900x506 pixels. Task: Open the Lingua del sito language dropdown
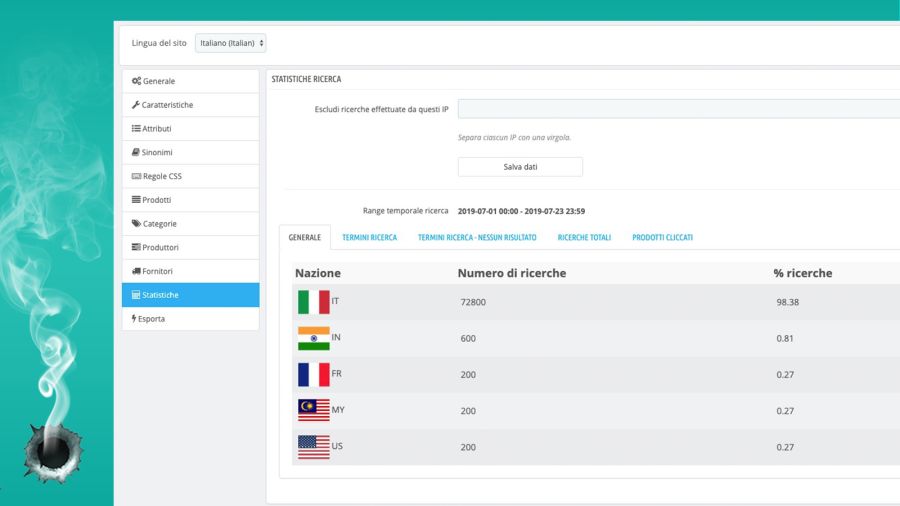(230, 43)
